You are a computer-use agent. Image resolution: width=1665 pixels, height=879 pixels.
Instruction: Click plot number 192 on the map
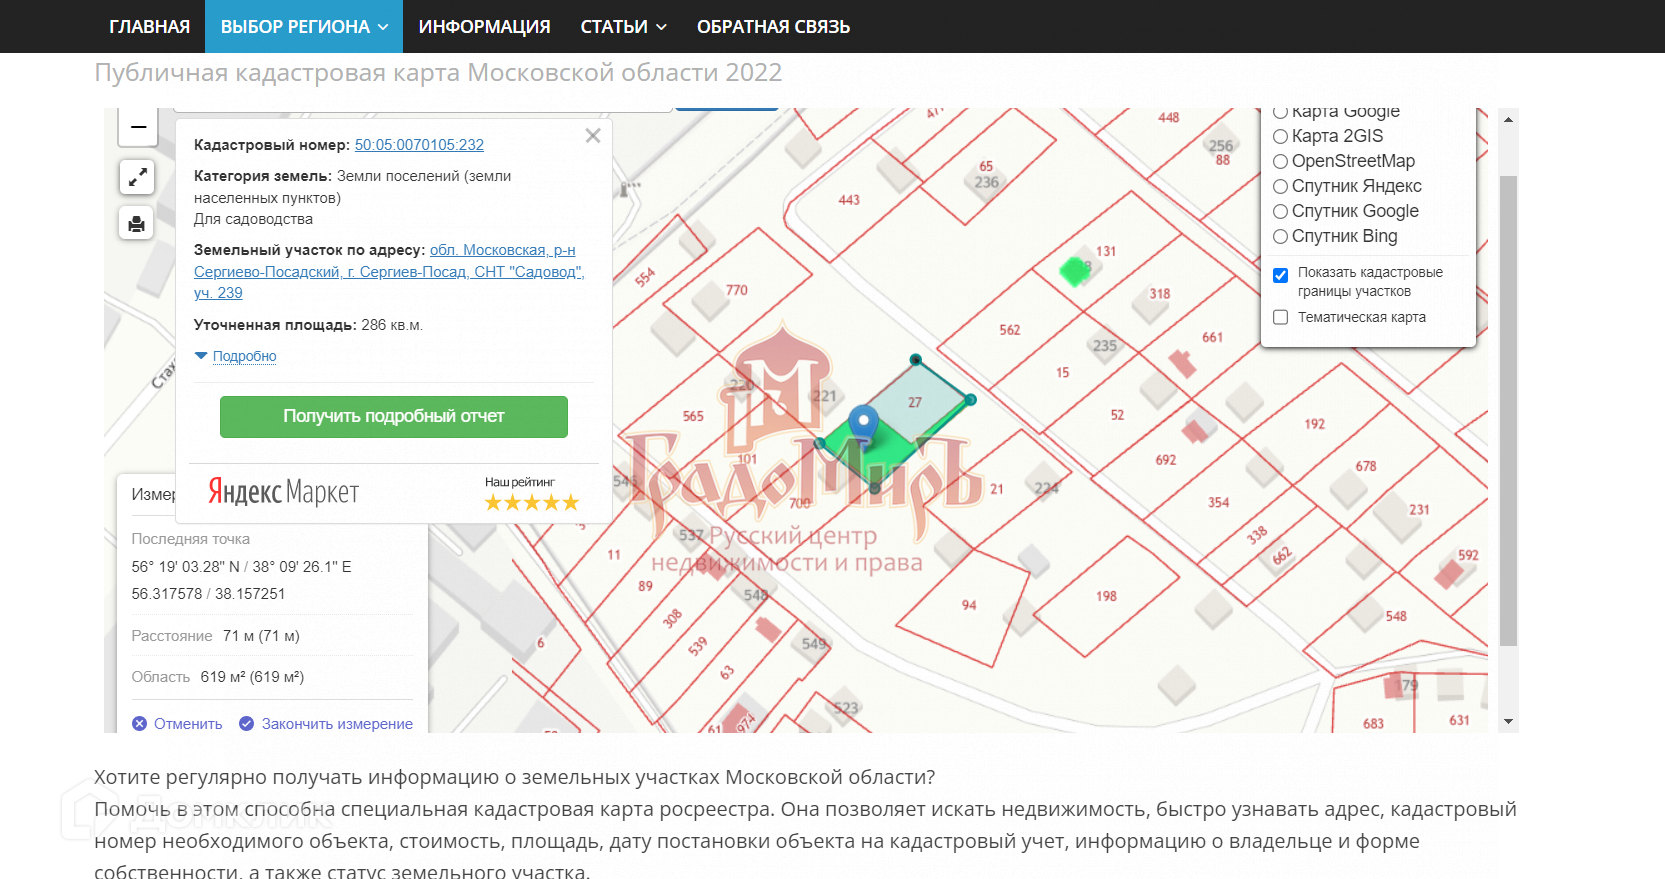tap(1315, 424)
